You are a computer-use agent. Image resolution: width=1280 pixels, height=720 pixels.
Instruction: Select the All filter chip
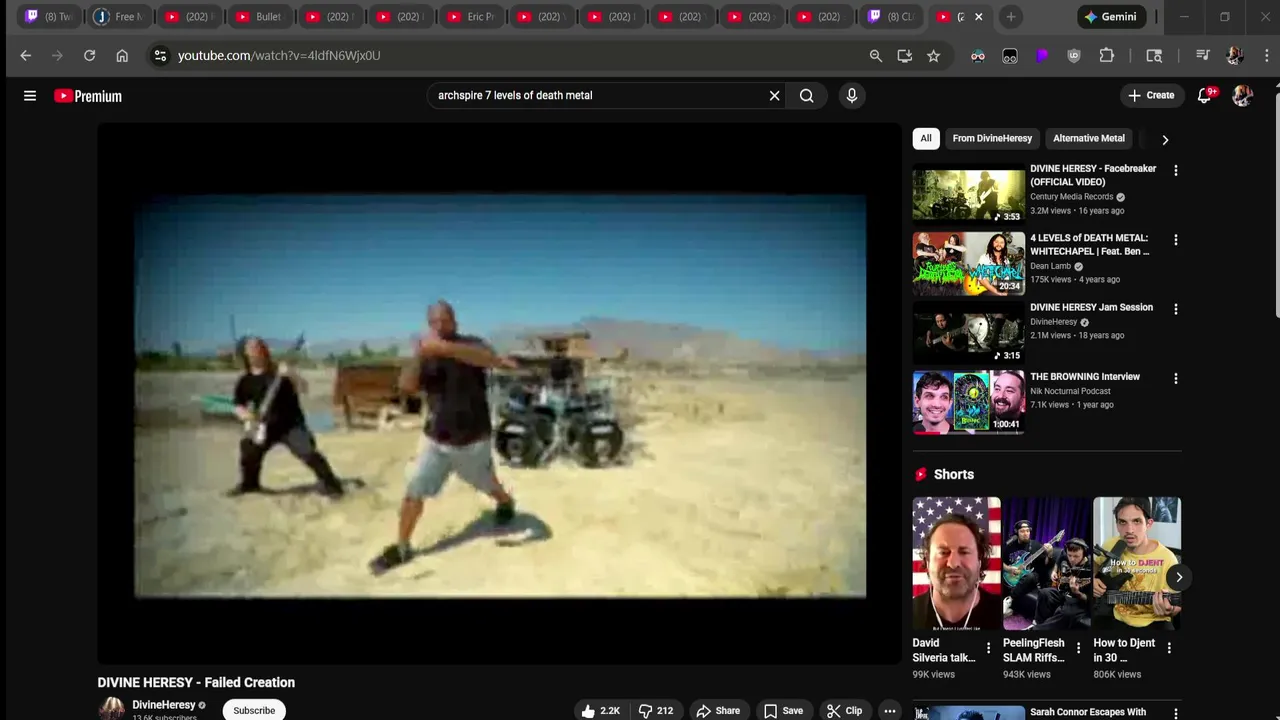tap(926, 139)
